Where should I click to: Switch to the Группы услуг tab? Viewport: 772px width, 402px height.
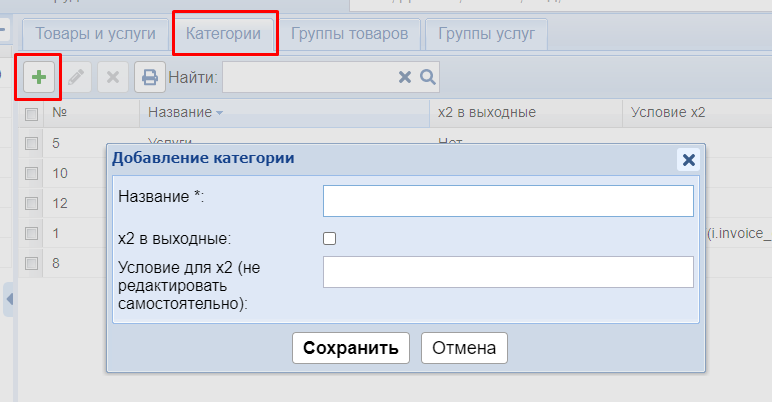(485, 34)
